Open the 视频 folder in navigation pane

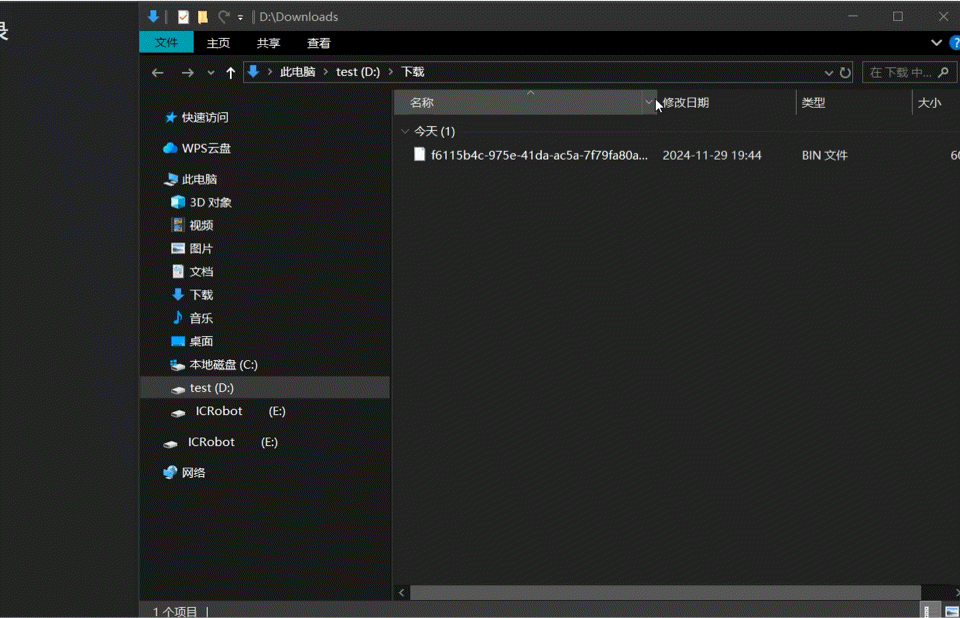201,225
